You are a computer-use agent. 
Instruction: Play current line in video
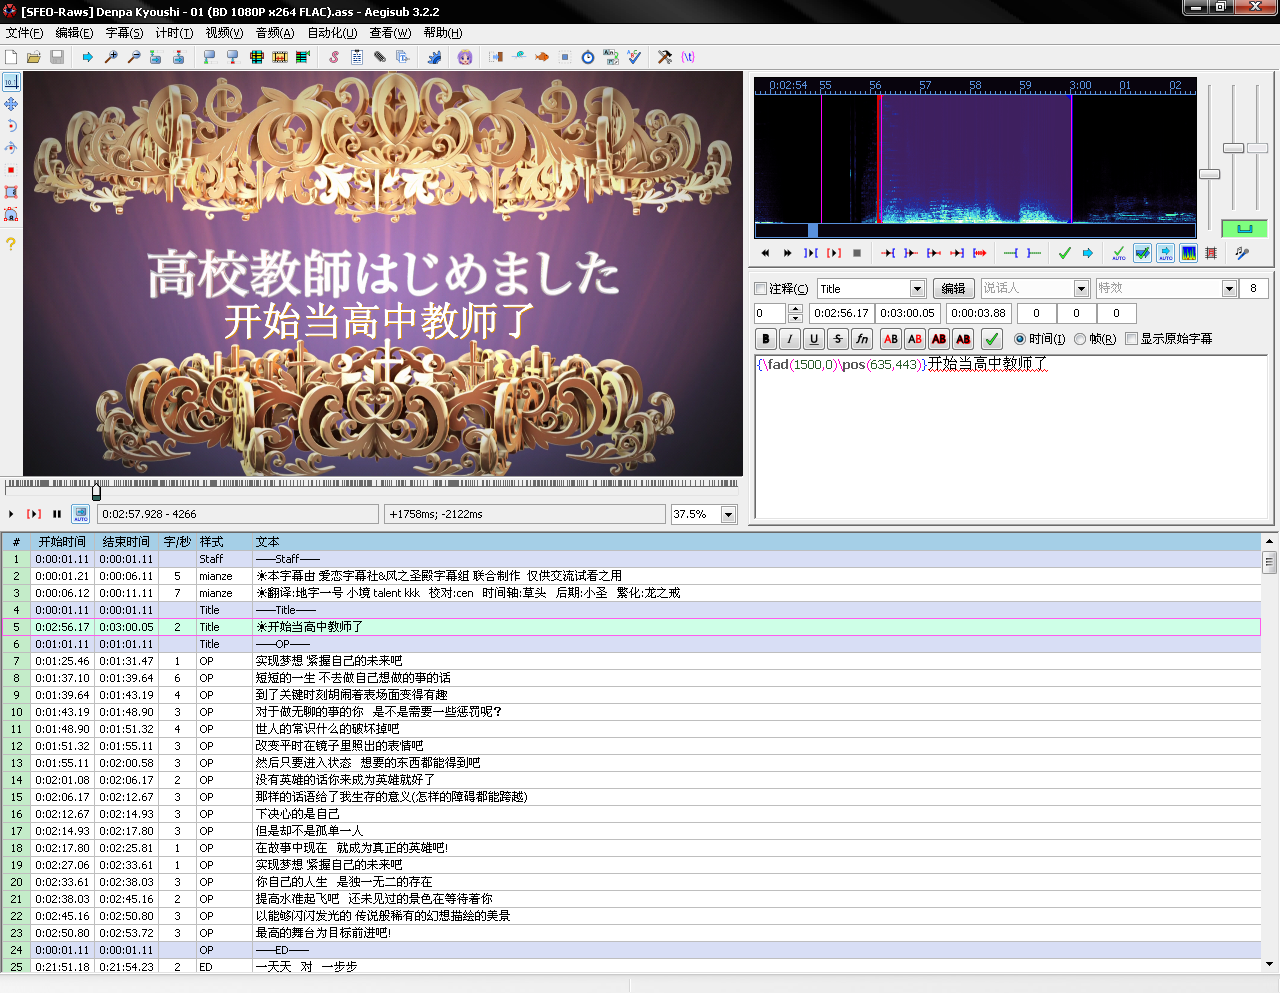click(34, 514)
